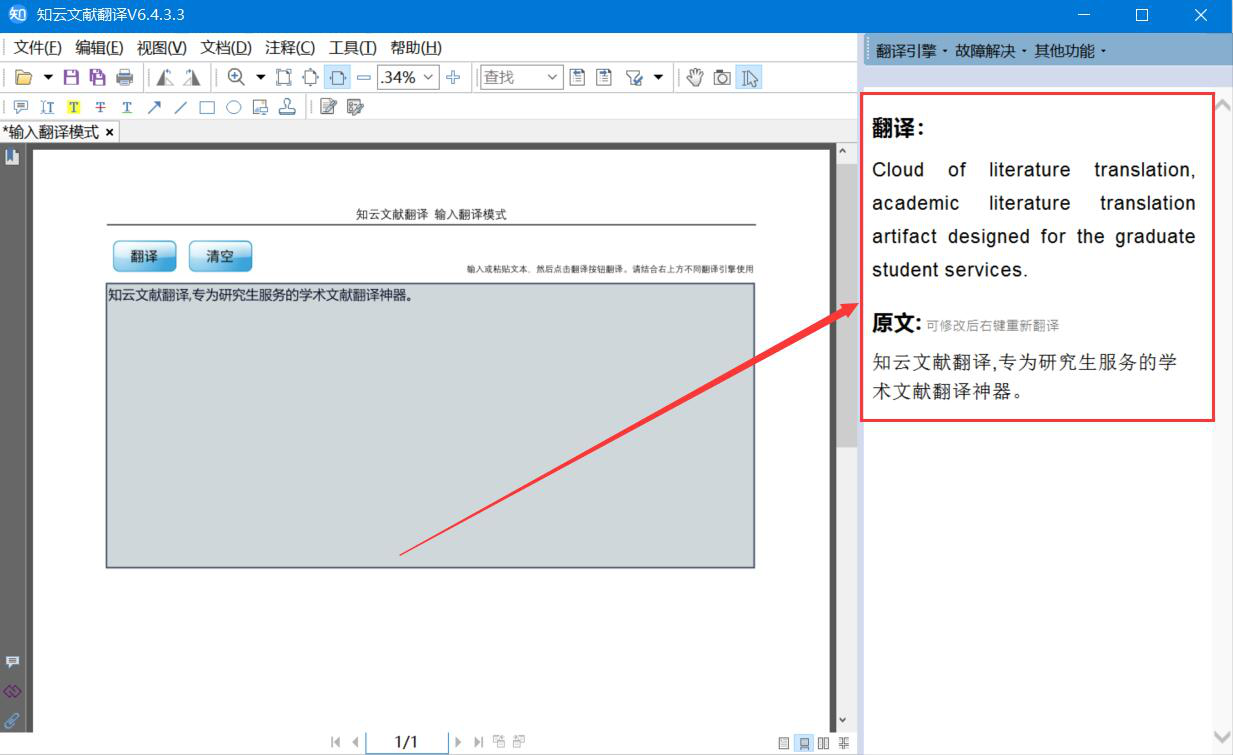This screenshot has height=755, width=1233.
Task: Click the Save As double-floppy icon
Action: click(x=97, y=78)
